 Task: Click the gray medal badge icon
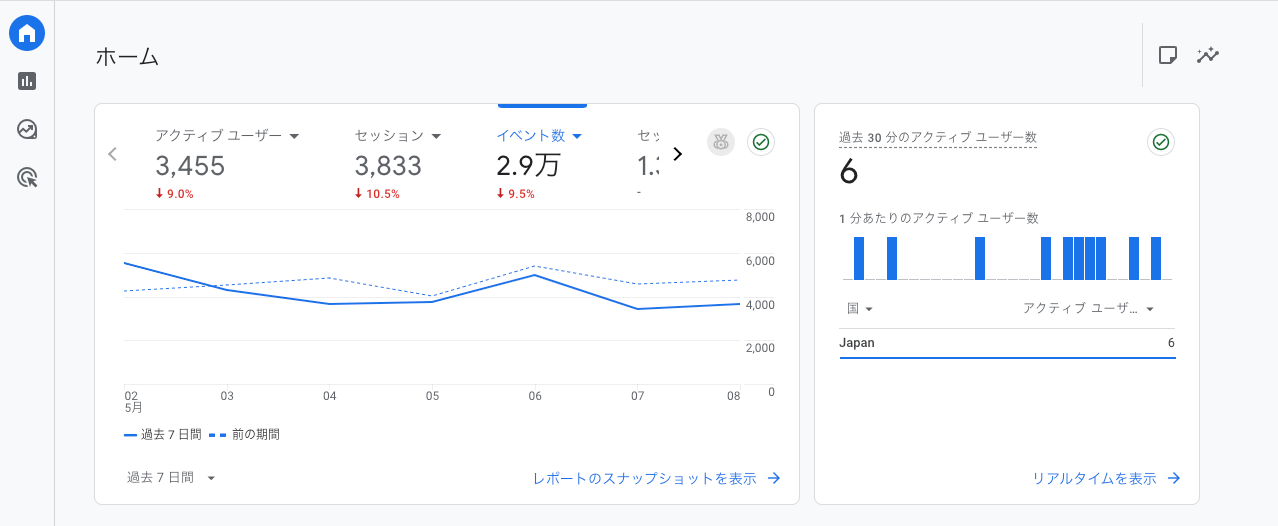pos(720,142)
